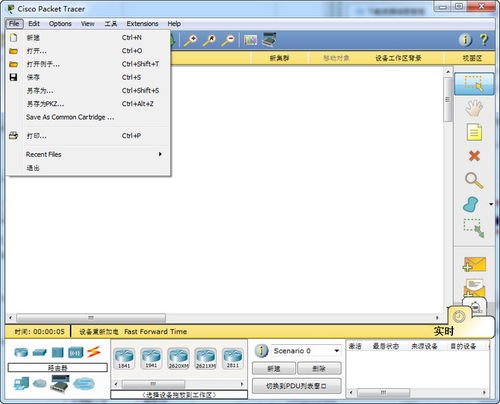Click the zoom in magnifier toolbar icon

tap(191, 40)
